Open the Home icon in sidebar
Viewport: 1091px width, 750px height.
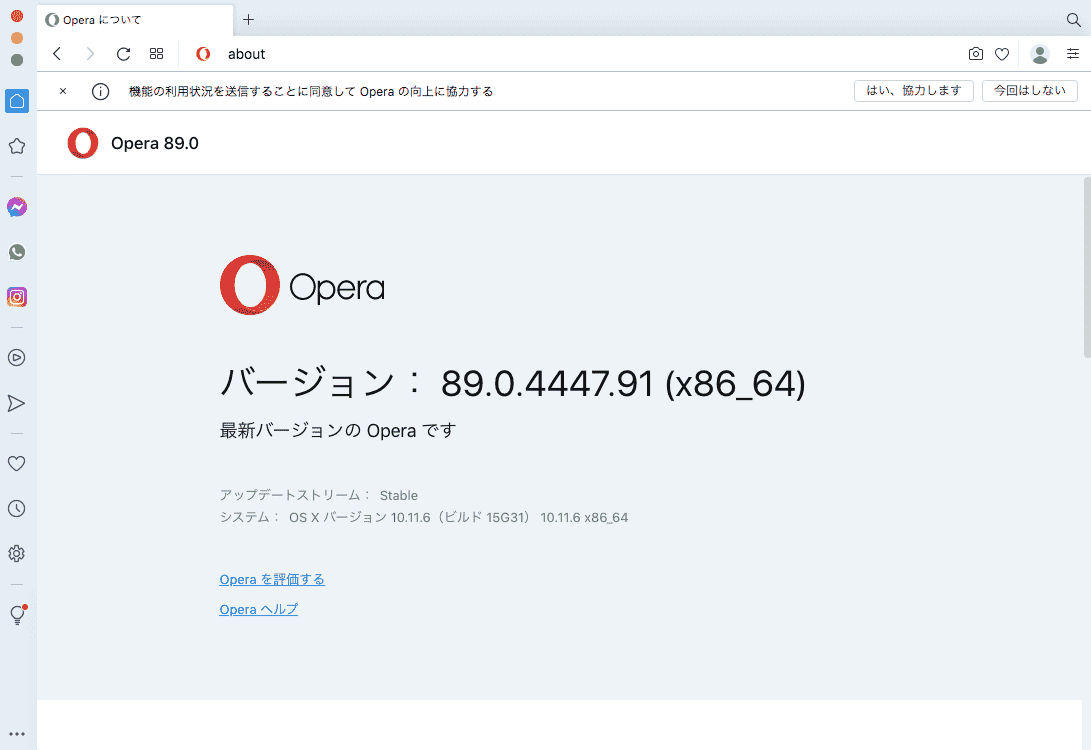tap(17, 101)
